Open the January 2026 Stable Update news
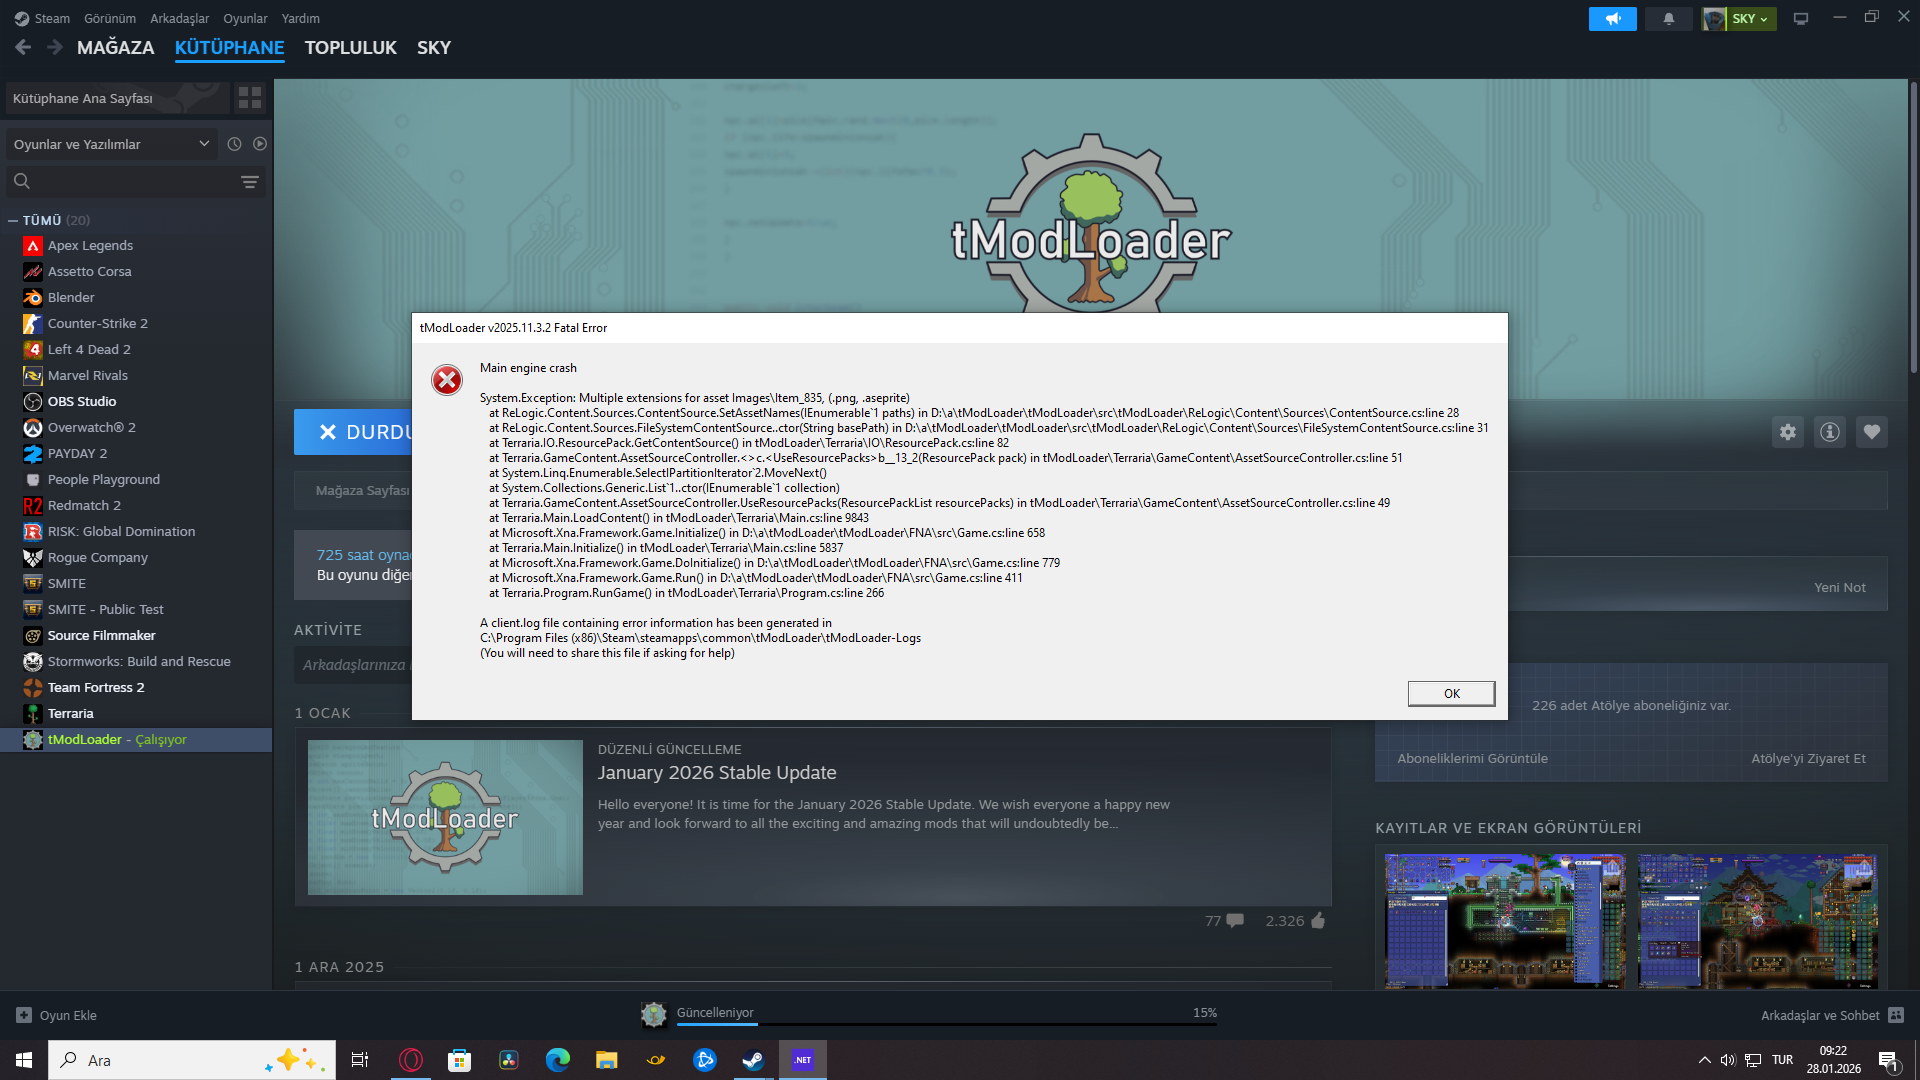 pyautogui.click(x=717, y=772)
